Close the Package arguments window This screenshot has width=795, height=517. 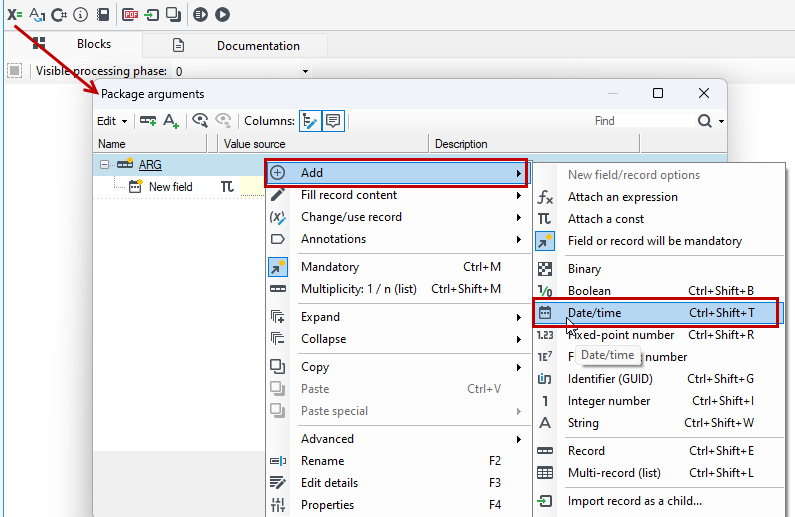tap(704, 93)
